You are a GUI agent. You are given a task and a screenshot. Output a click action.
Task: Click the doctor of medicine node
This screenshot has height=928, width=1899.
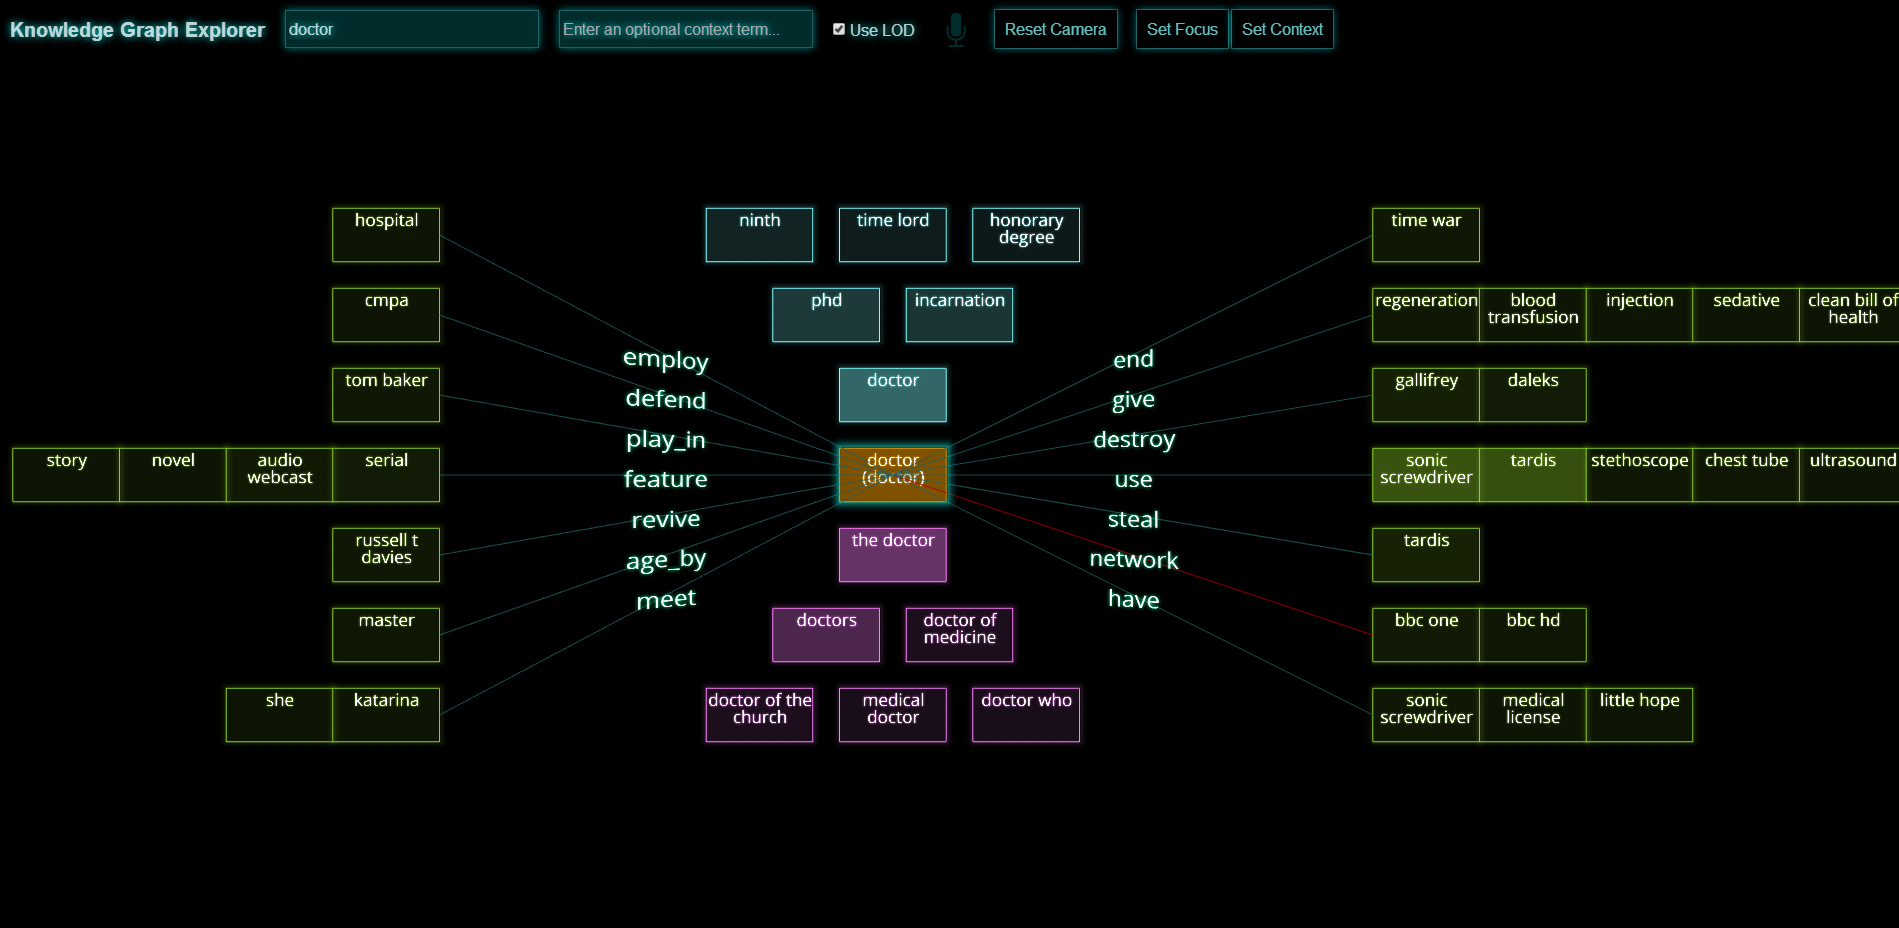click(x=960, y=635)
